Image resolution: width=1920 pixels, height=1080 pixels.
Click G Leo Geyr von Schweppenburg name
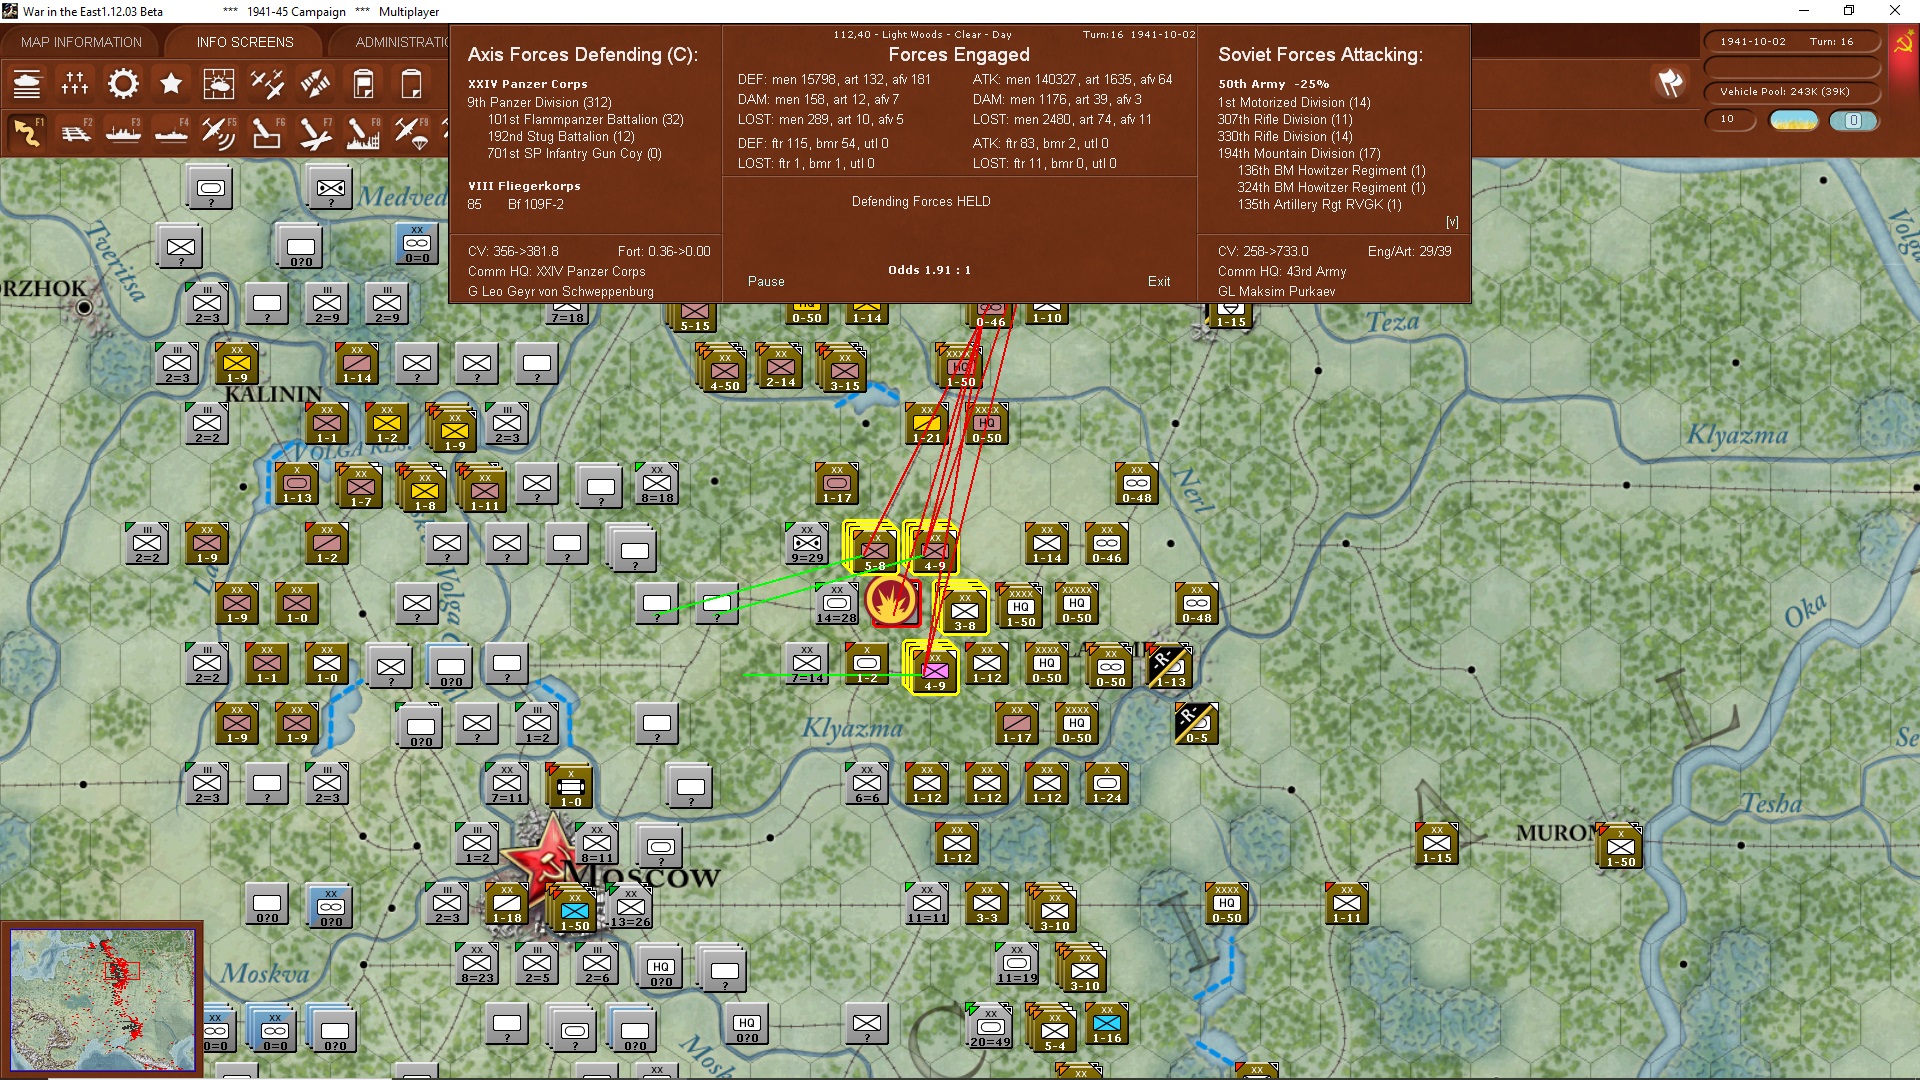(x=561, y=292)
